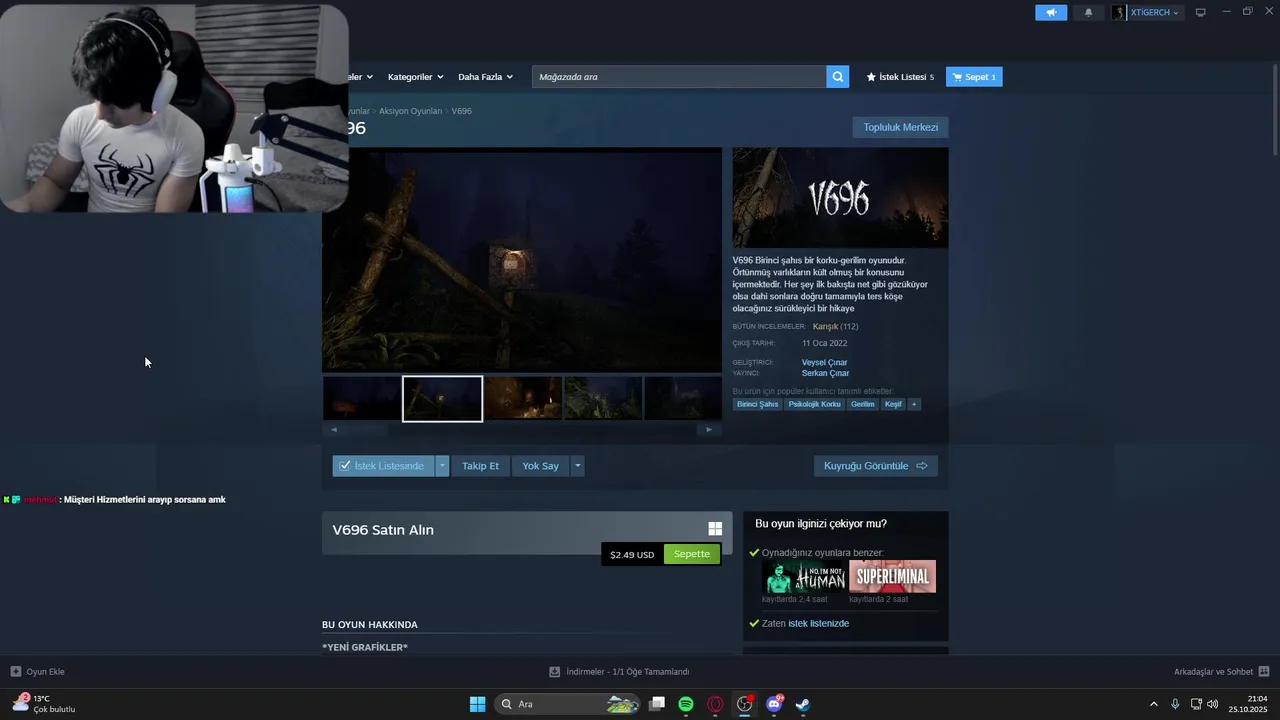Select the highlighted second screenshot thumbnail
This screenshot has width=1280, height=720.
coord(442,398)
